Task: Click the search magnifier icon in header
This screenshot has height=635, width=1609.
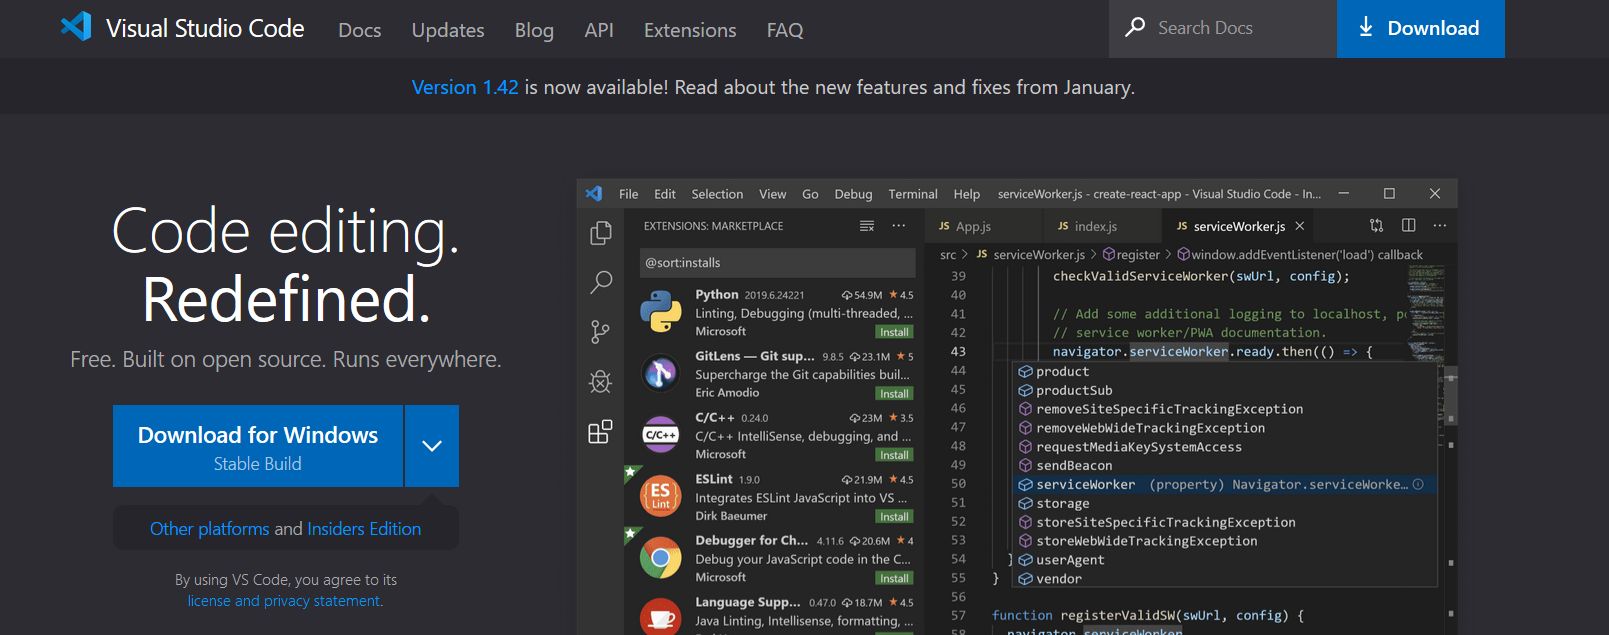Action: pos(1135,27)
